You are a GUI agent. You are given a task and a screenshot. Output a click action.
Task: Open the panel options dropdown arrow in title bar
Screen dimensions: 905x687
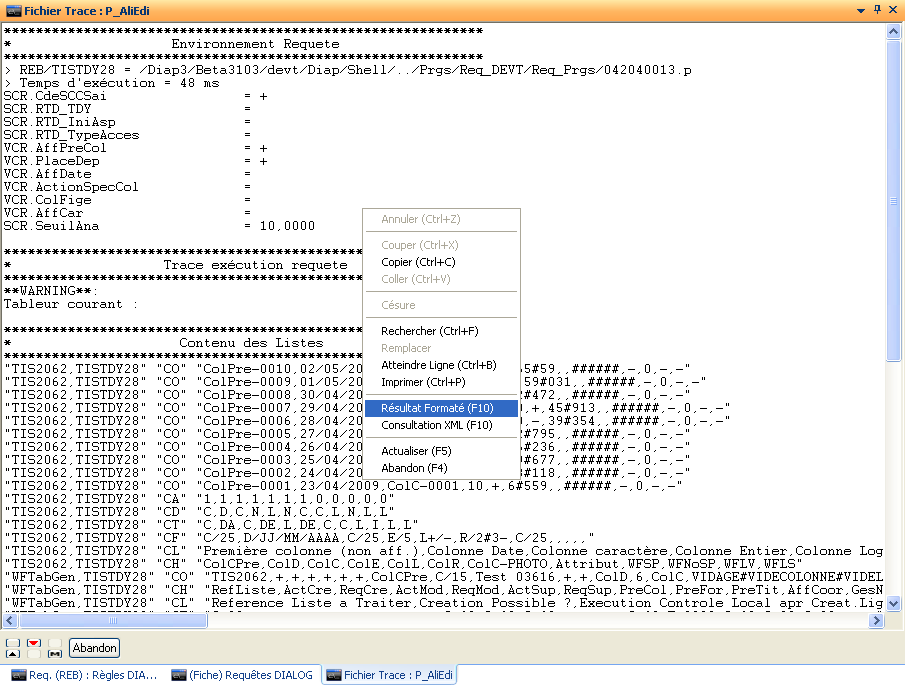(860, 9)
